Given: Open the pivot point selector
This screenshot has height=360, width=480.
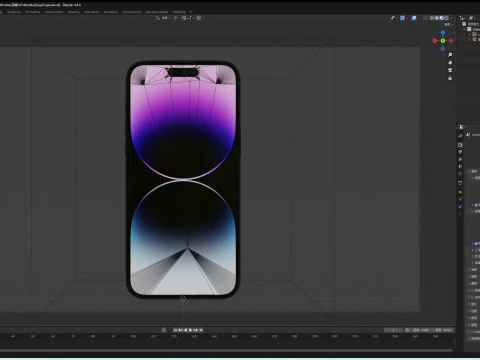Looking at the screenshot, I should point(176,18).
